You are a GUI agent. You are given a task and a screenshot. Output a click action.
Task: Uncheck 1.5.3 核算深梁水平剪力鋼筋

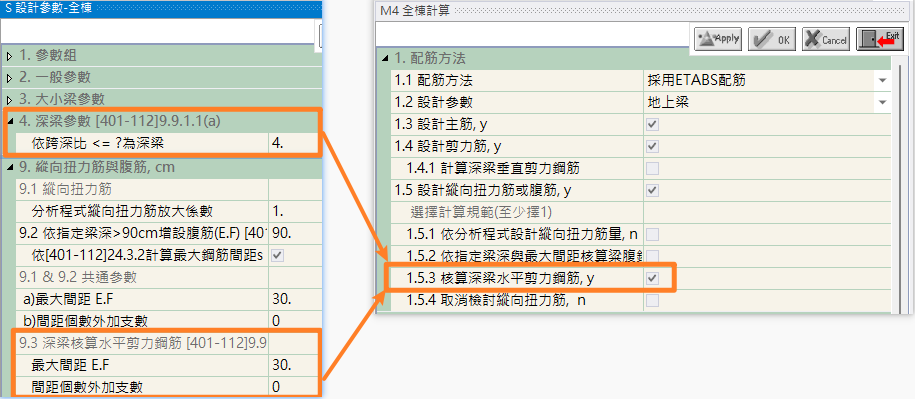652,279
